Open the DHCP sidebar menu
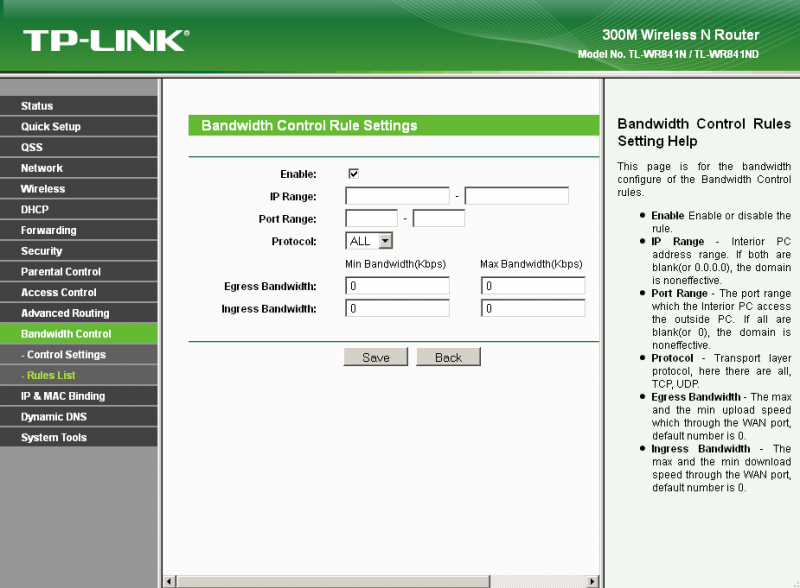This screenshot has height=588, width=800. click(x=79, y=209)
